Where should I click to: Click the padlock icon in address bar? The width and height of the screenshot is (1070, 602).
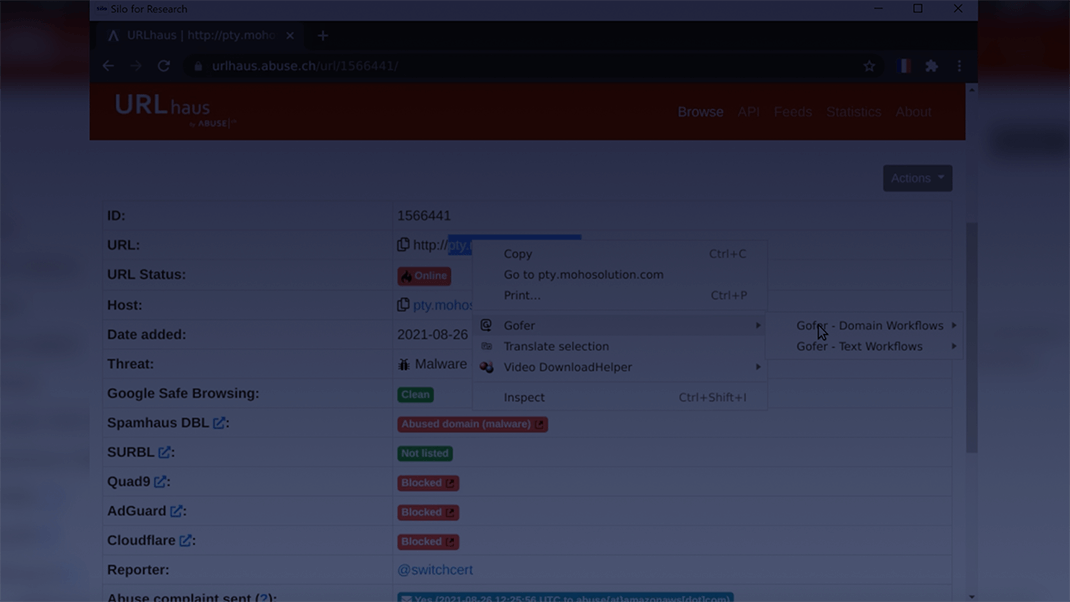[199, 66]
